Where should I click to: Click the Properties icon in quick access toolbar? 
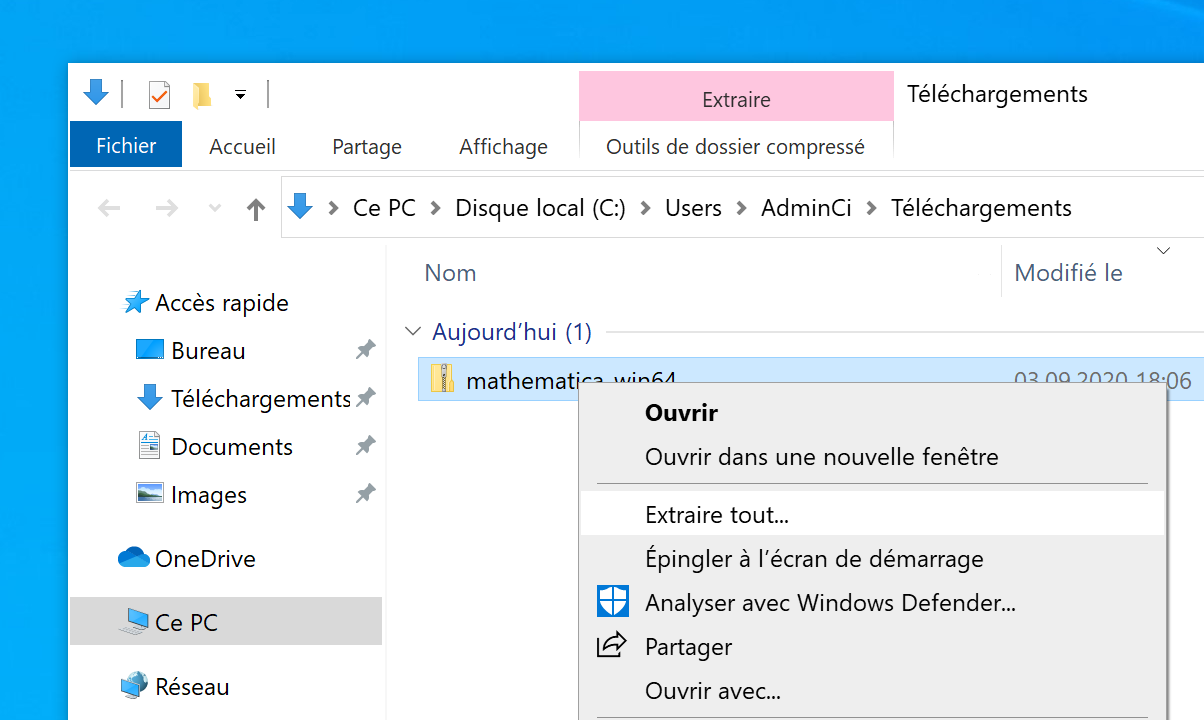click(x=159, y=95)
